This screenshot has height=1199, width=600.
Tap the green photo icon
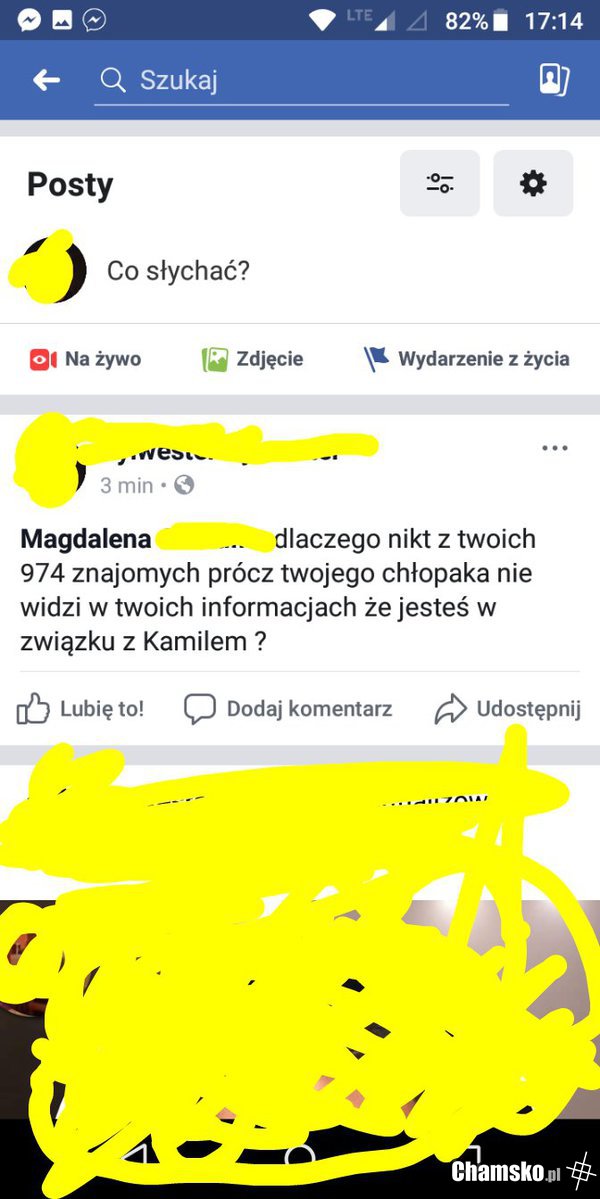[x=215, y=359]
